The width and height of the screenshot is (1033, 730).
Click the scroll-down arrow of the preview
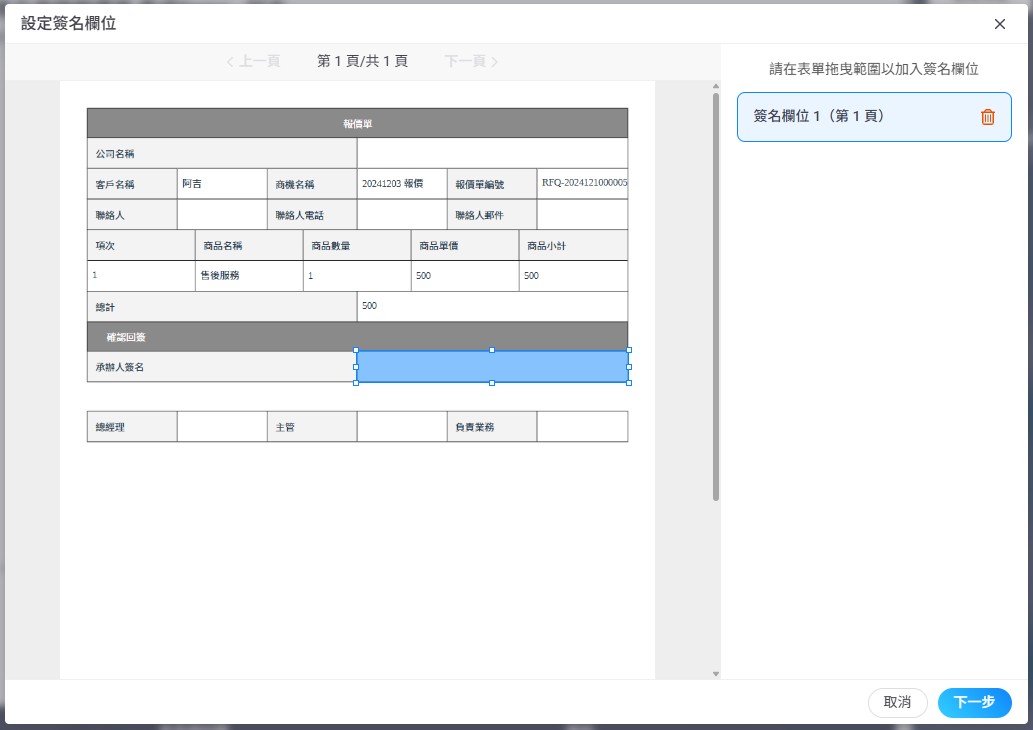[715, 674]
